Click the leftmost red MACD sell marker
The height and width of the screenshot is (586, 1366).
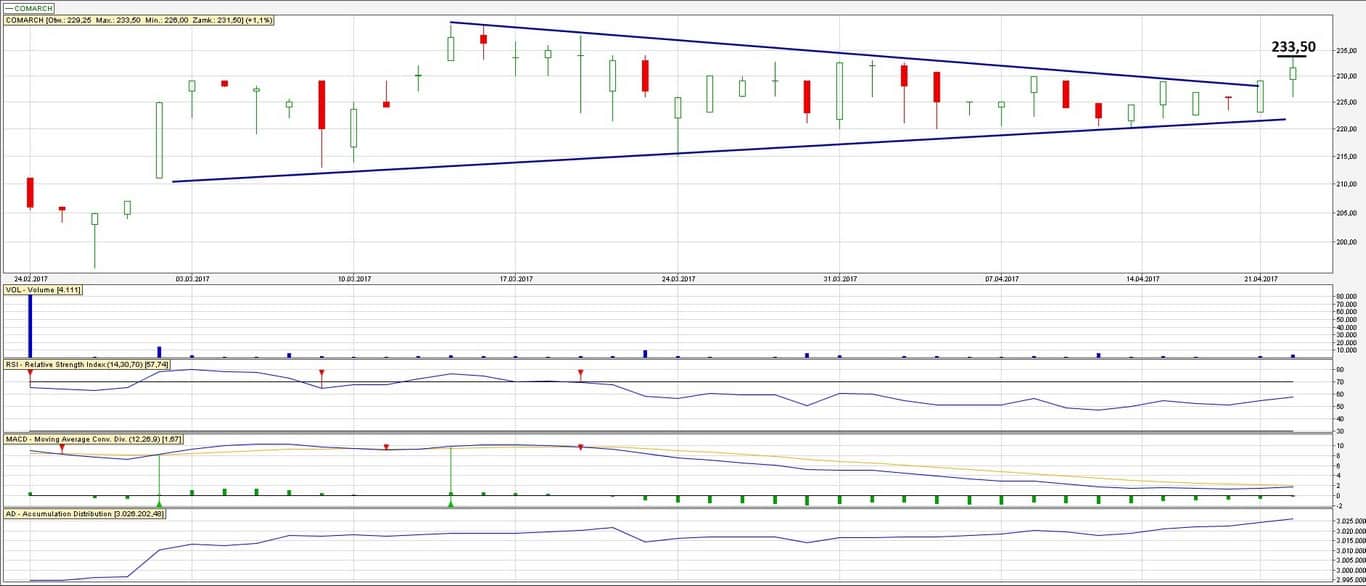(x=62, y=448)
